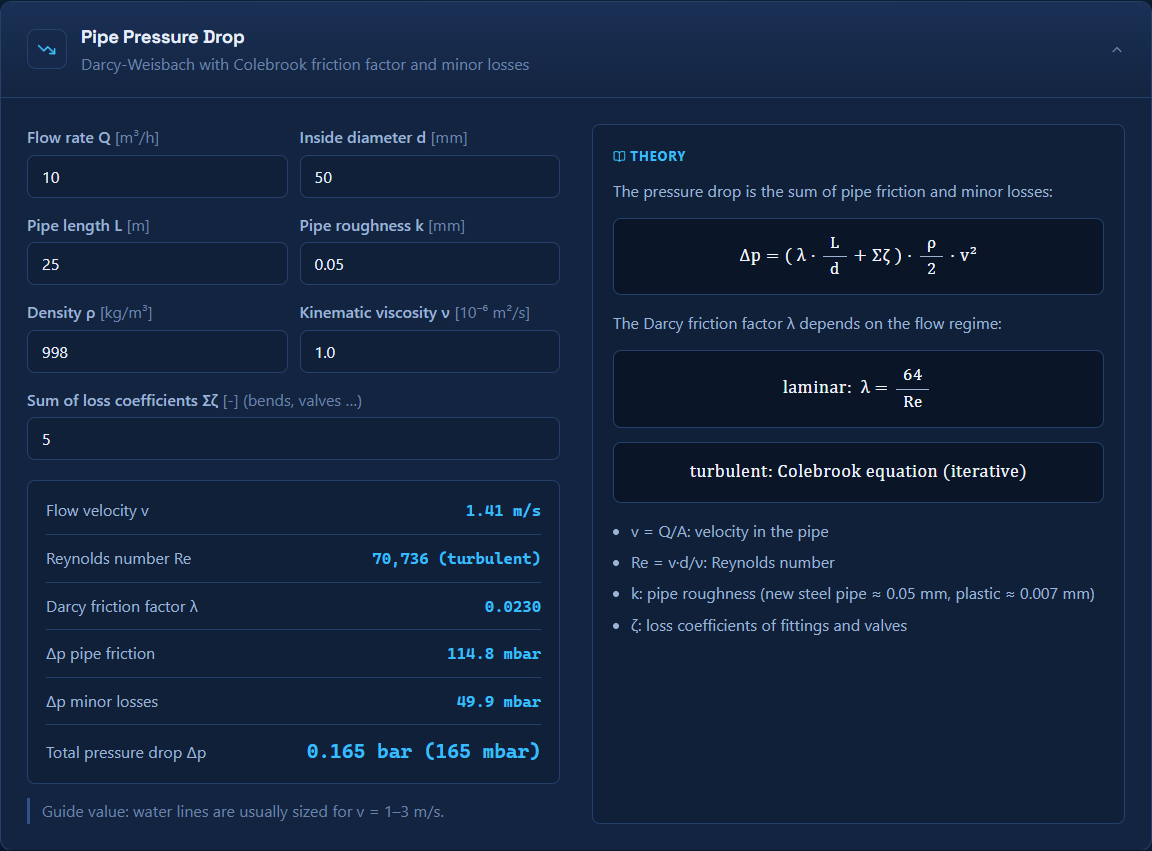The width and height of the screenshot is (1152, 851).
Task: Click the Inside diameter d label
Action: pyautogui.click(x=384, y=137)
